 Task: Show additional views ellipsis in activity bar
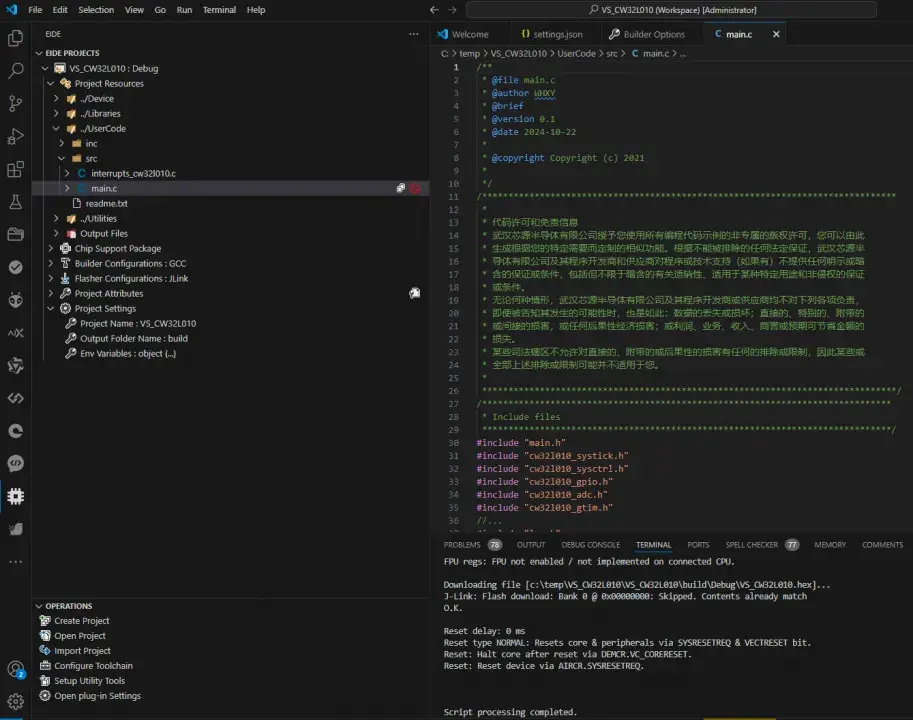click(16, 562)
